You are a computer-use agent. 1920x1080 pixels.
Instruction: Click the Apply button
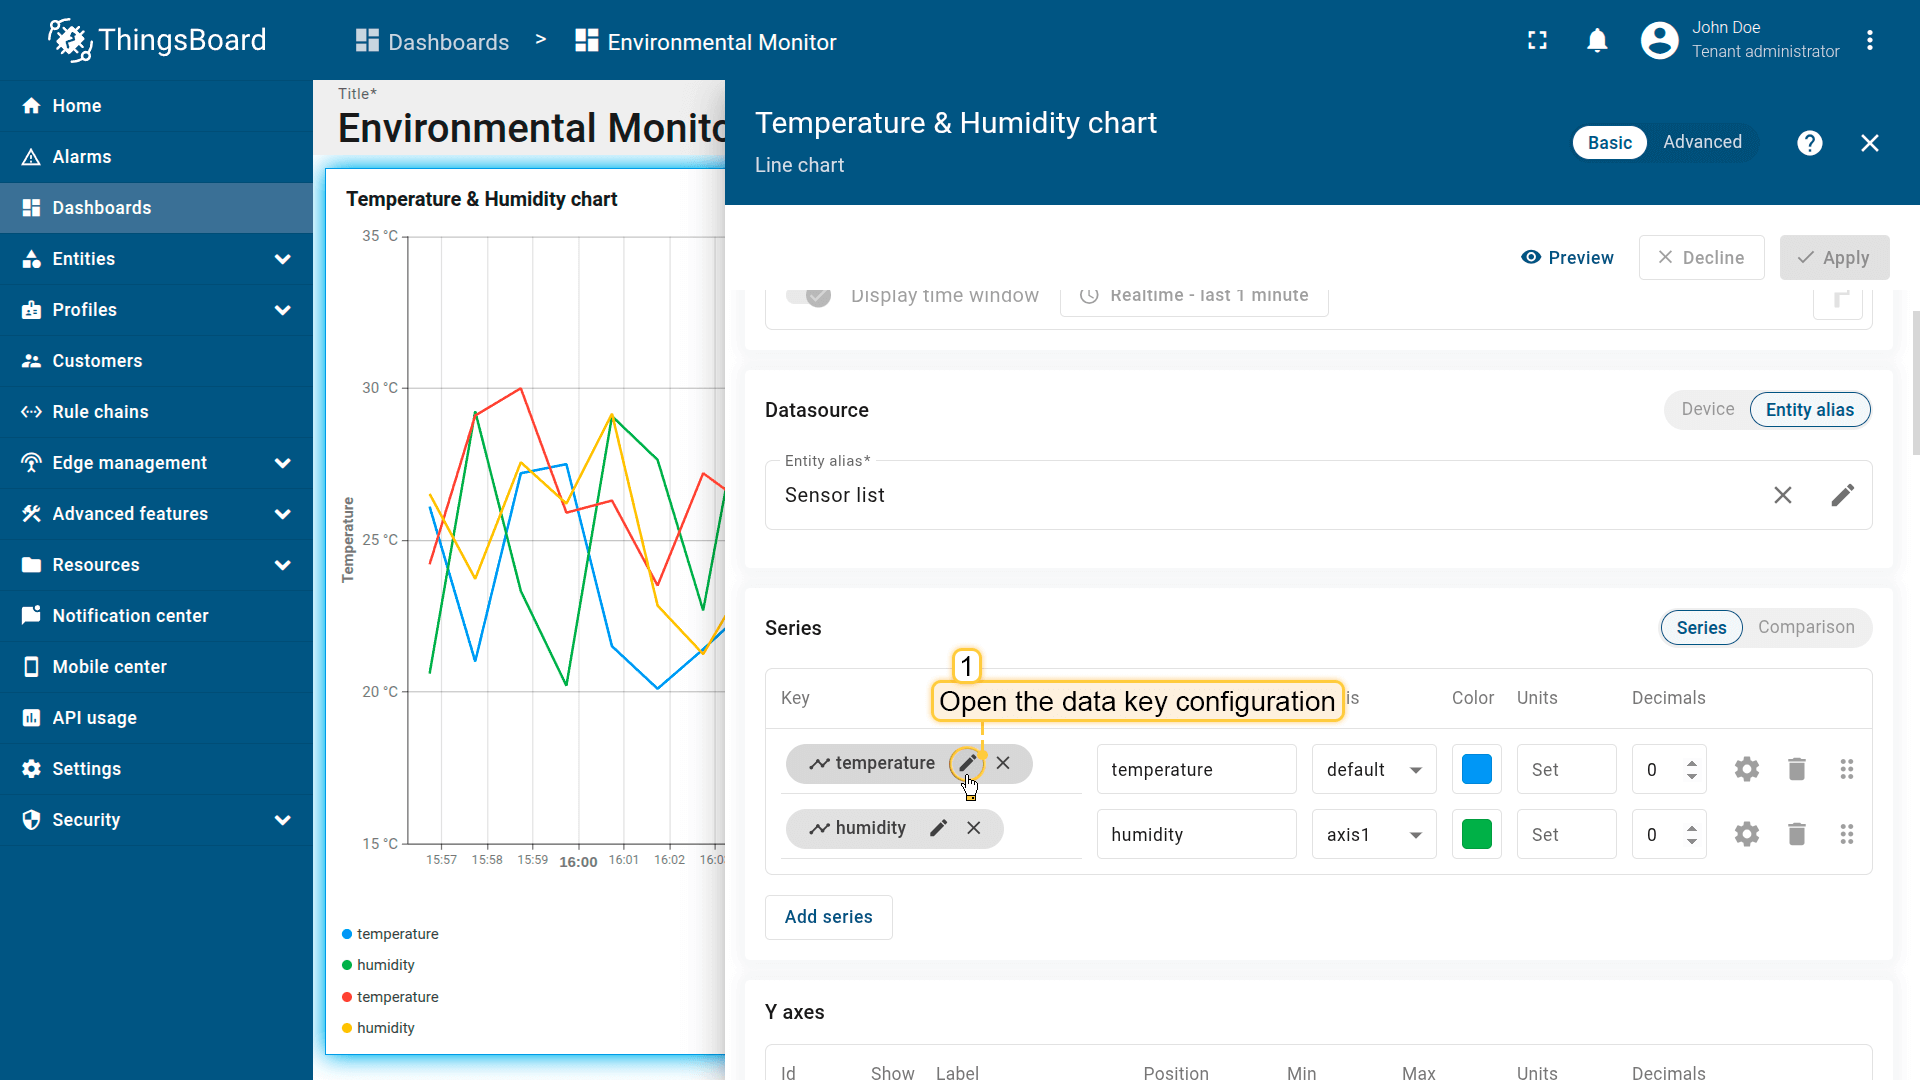(x=1834, y=258)
